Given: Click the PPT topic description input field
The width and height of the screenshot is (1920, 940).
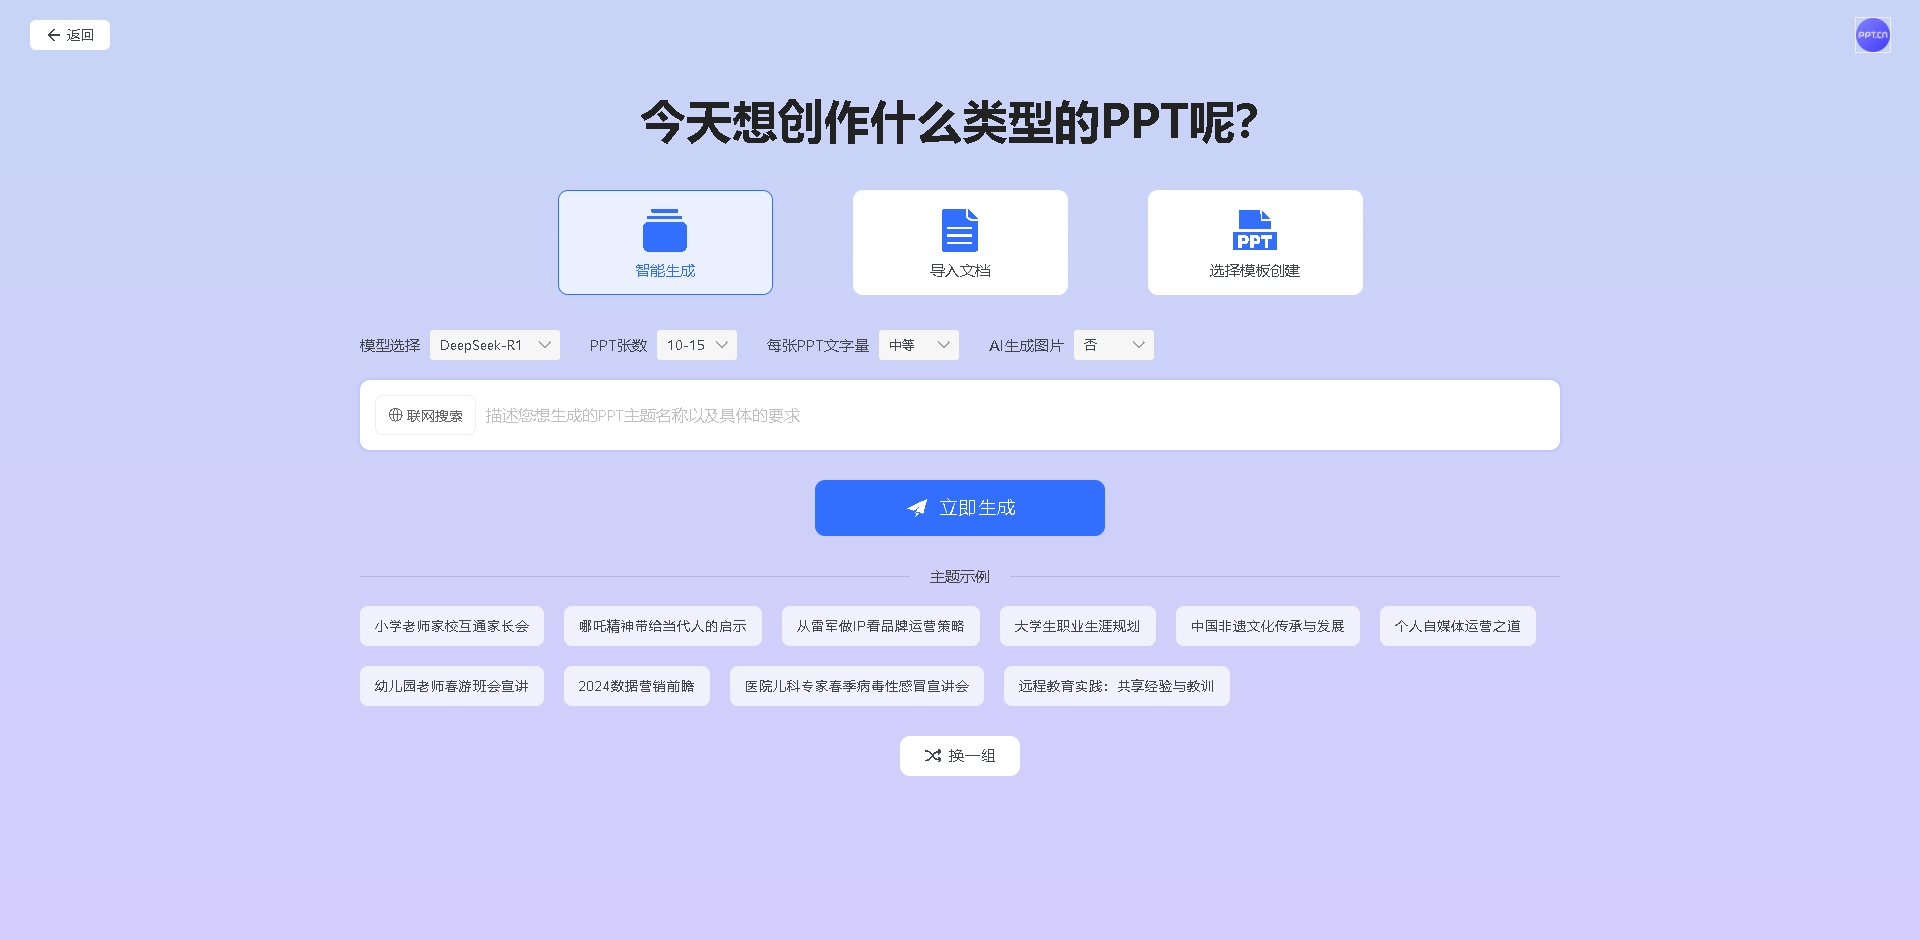Looking at the screenshot, I should tap(1015, 415).
